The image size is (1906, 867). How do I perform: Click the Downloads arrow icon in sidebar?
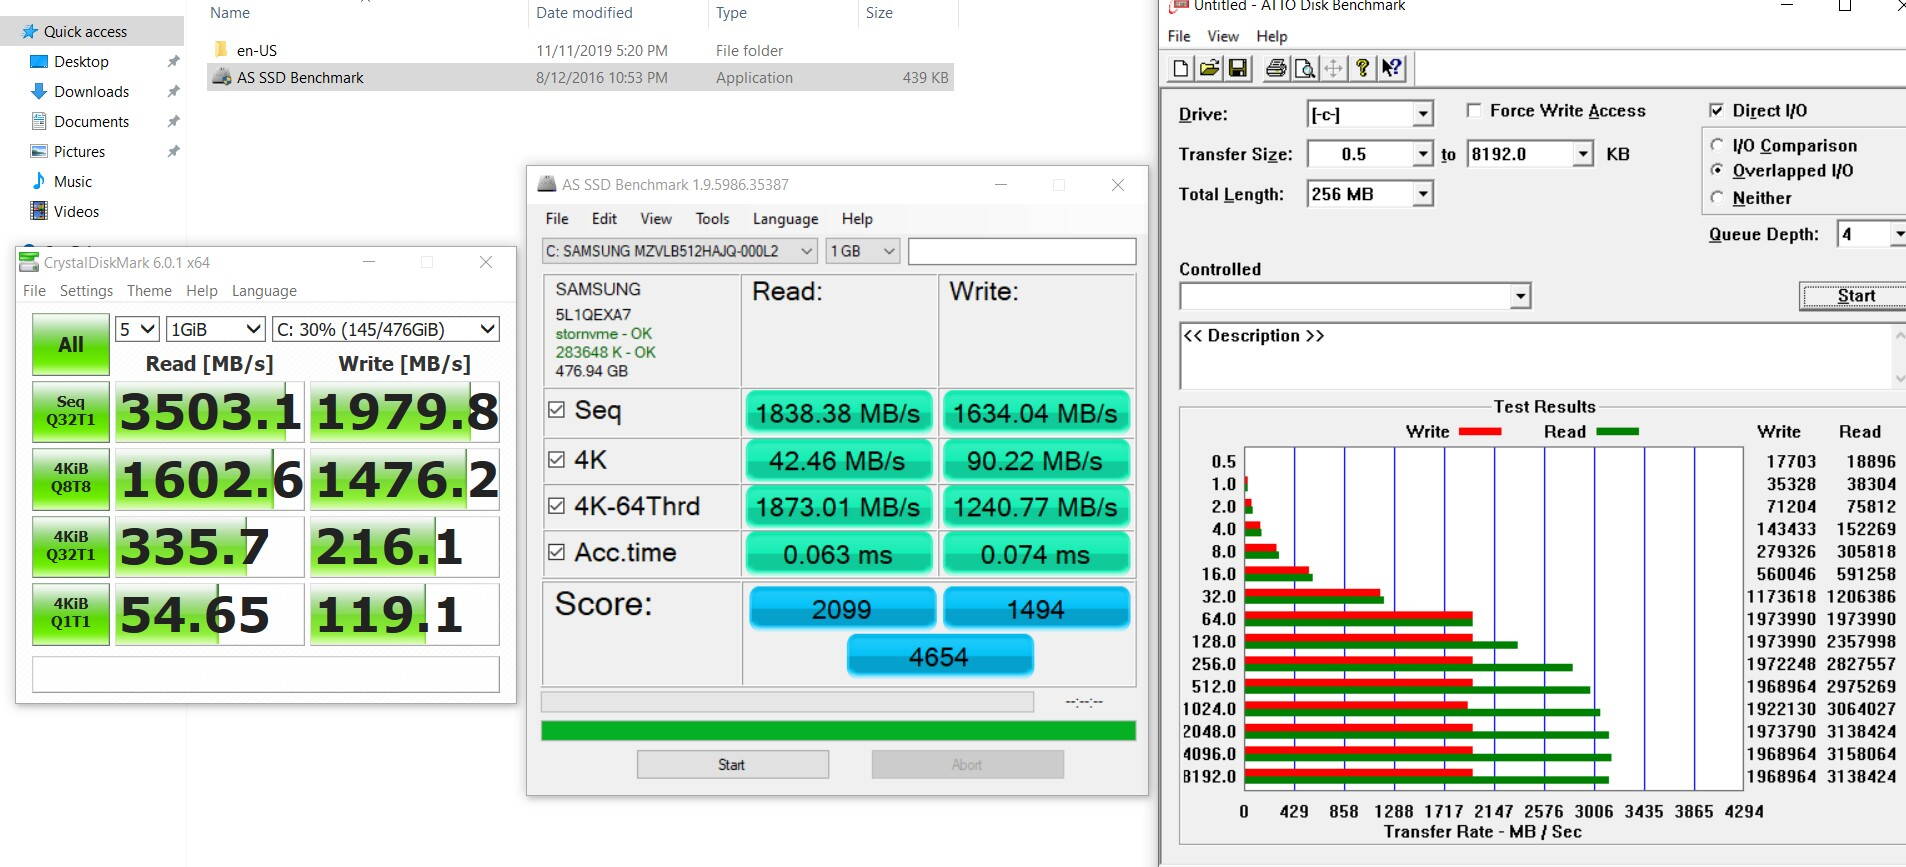click(39, 92)
